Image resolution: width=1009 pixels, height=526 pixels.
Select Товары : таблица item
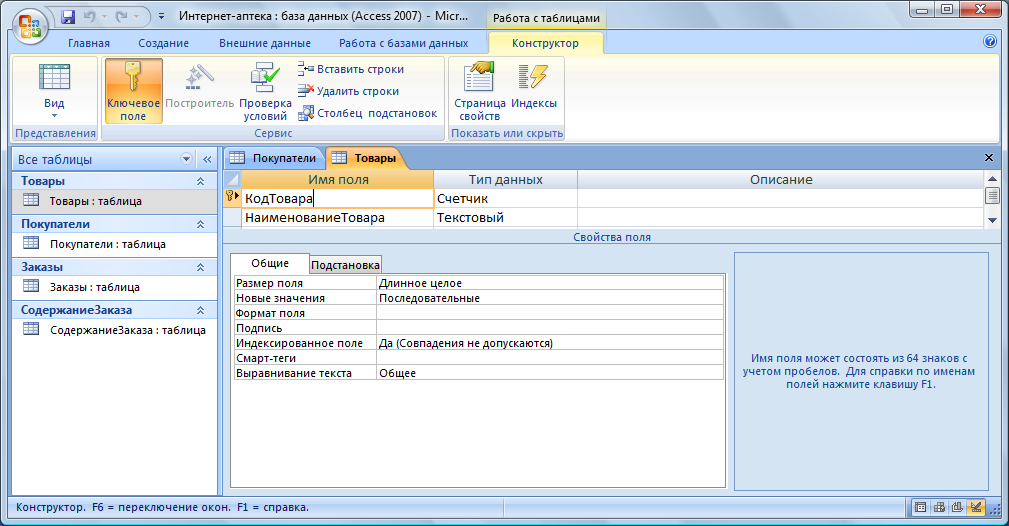pos(115,201)
